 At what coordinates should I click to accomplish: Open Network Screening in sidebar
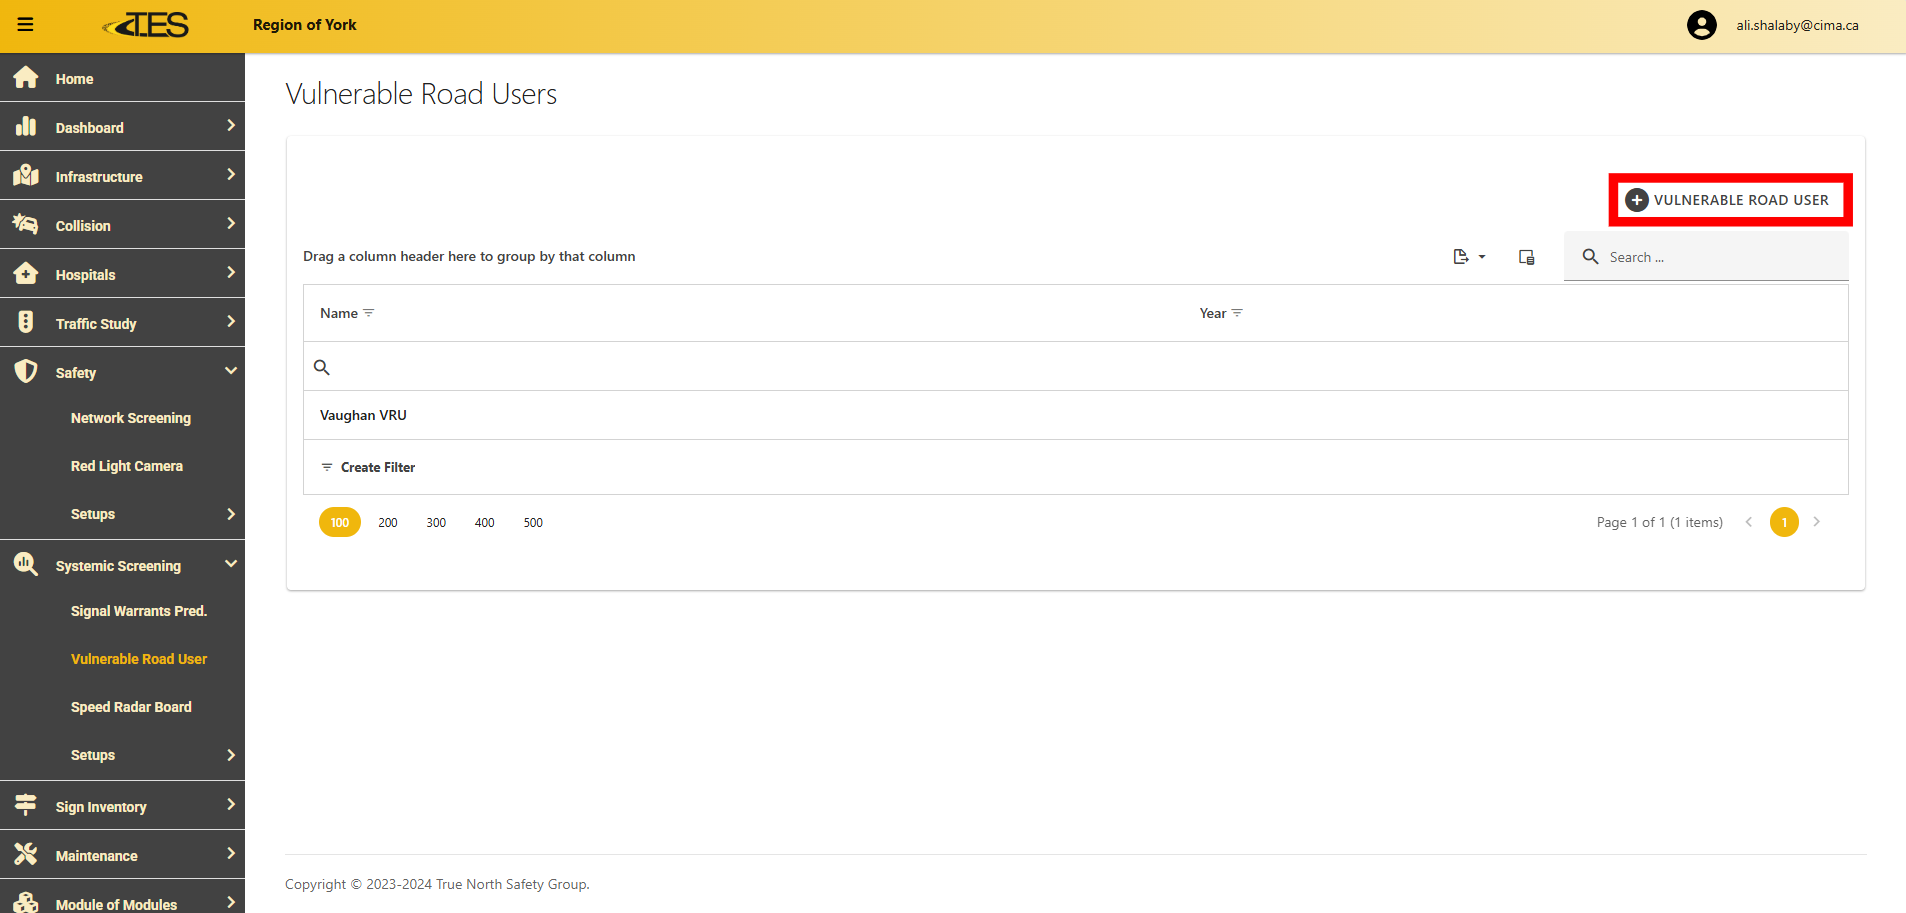point(130,418)
